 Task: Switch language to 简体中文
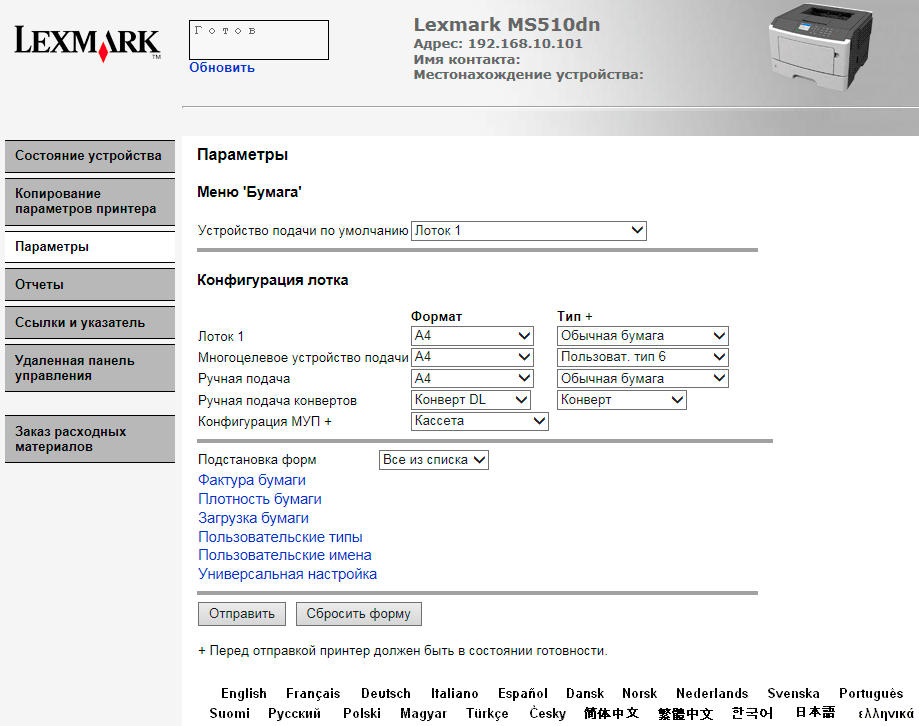coord(611,713)
